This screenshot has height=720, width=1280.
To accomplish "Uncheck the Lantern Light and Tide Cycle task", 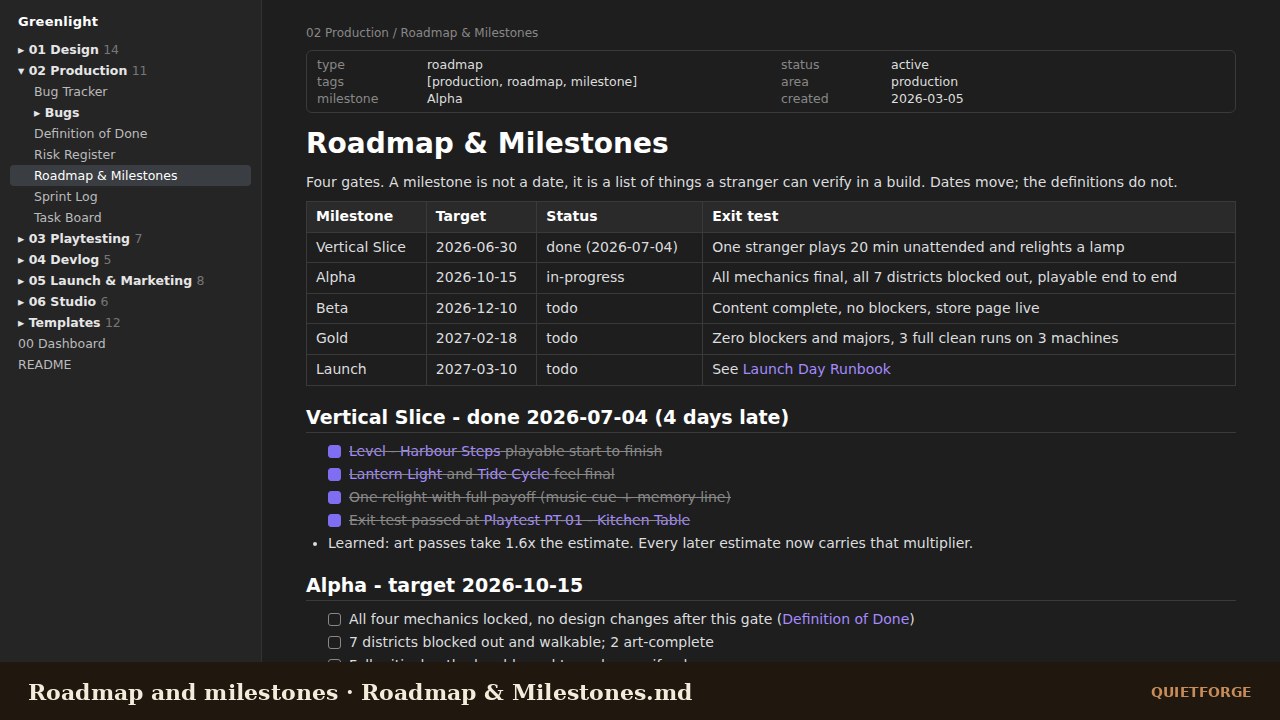I will point(335,475).
